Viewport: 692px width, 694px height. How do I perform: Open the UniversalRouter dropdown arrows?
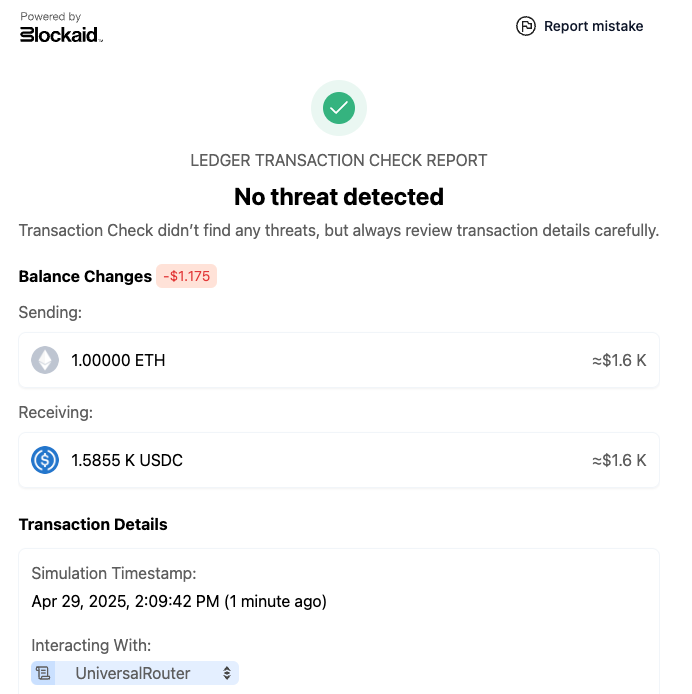pos(227,673)
